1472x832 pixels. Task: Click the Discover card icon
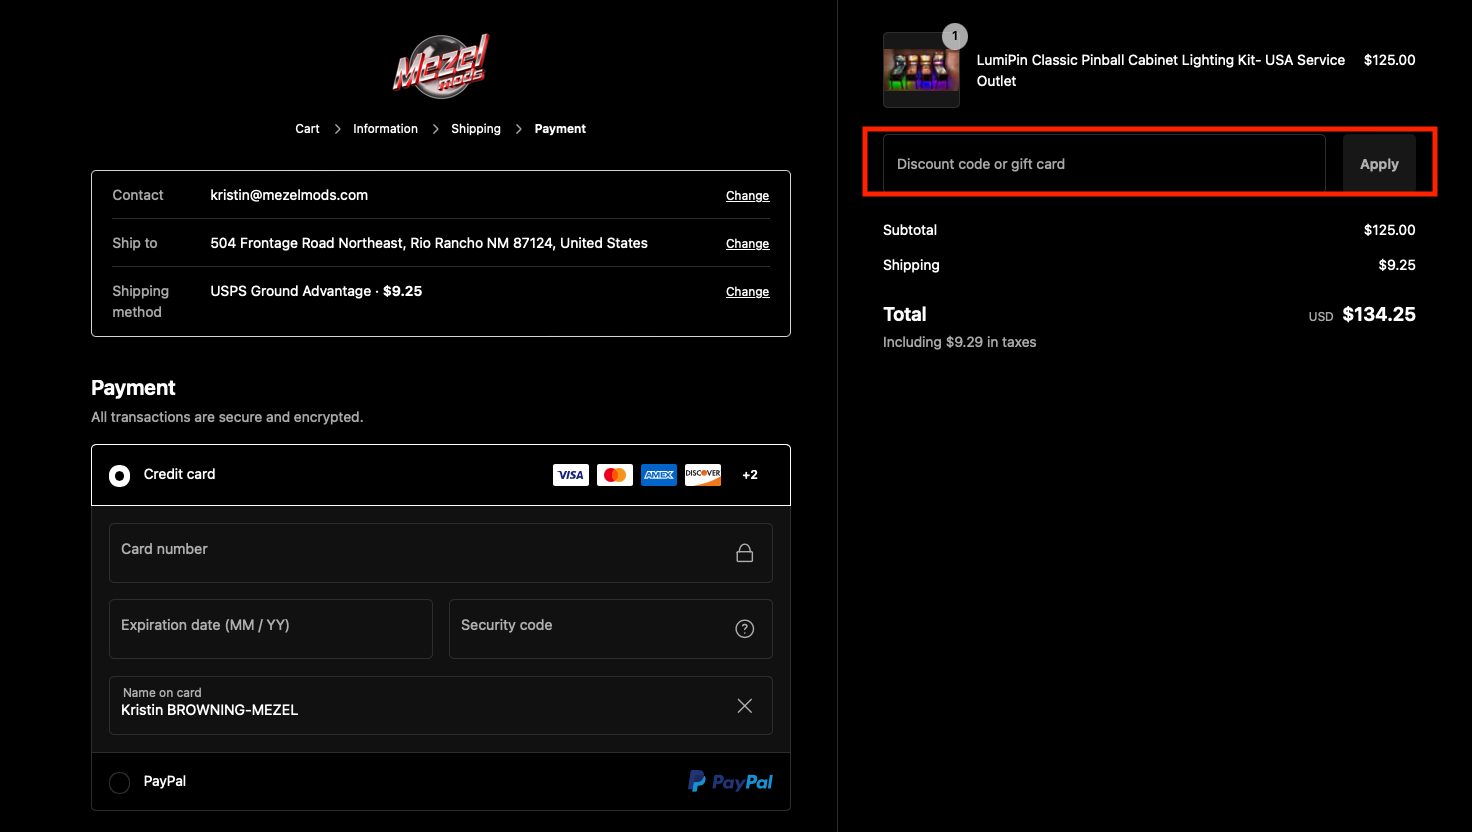click(x=702, y=475)
